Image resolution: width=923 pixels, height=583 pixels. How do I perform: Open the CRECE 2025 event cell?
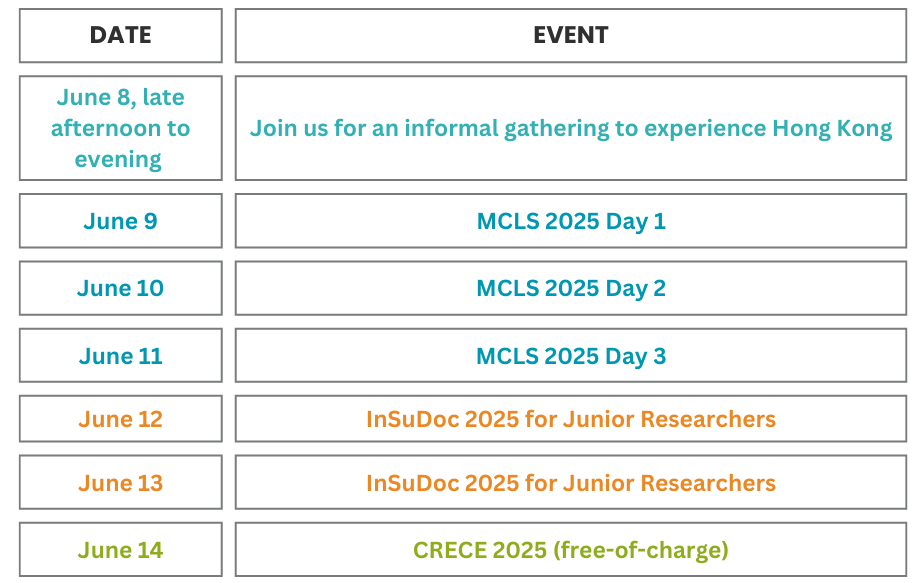[570, 550]
